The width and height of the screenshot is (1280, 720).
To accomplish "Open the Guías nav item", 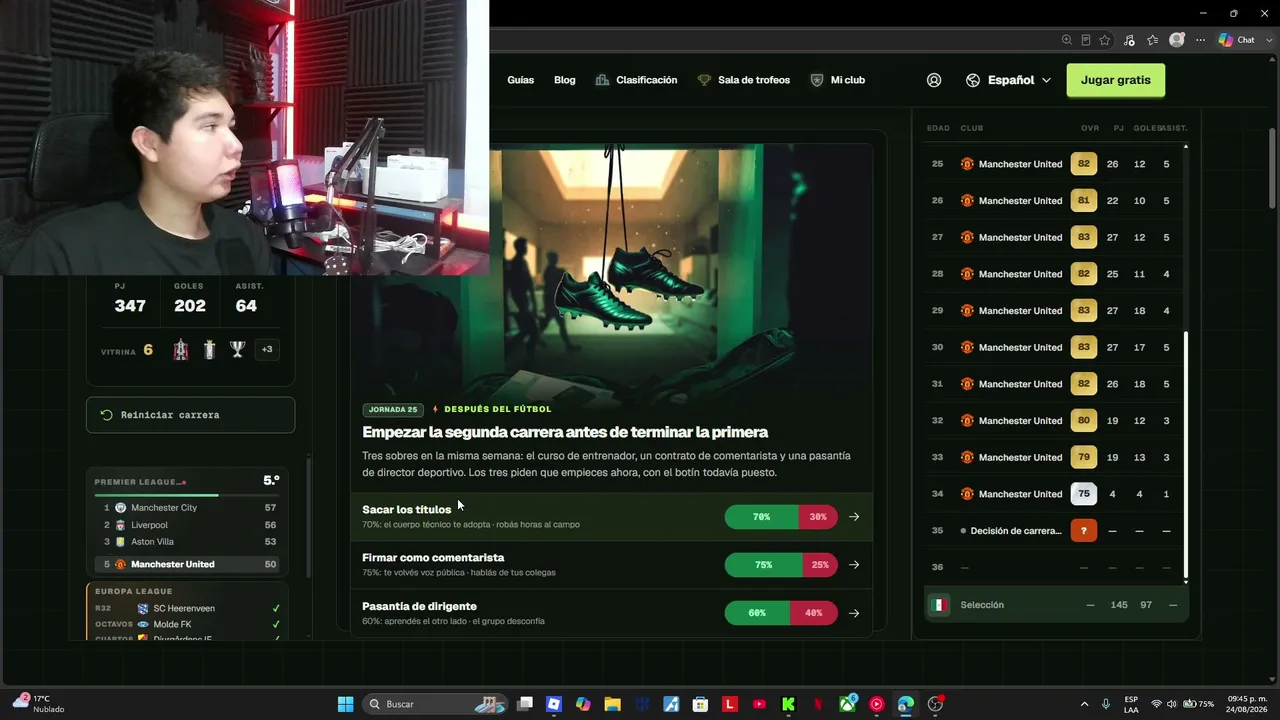I will point(520,80).
